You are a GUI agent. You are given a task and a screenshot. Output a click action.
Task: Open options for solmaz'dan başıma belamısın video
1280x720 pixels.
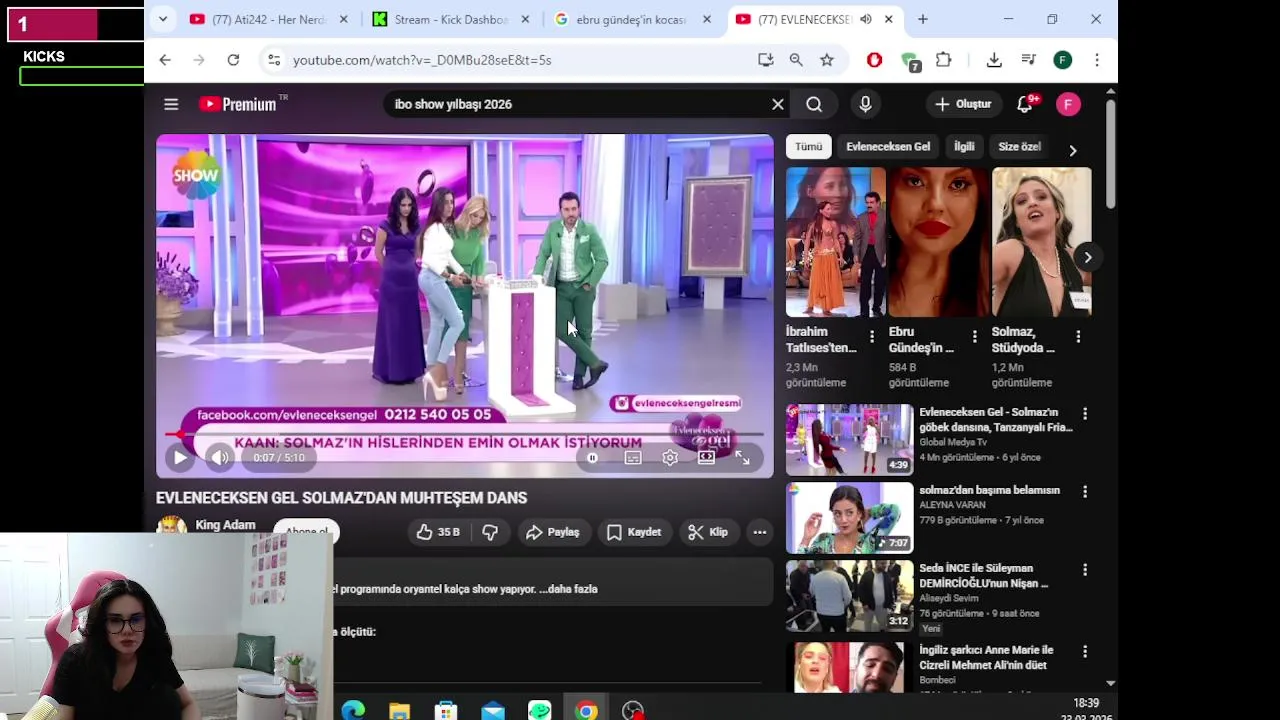tap(1085, 491)
